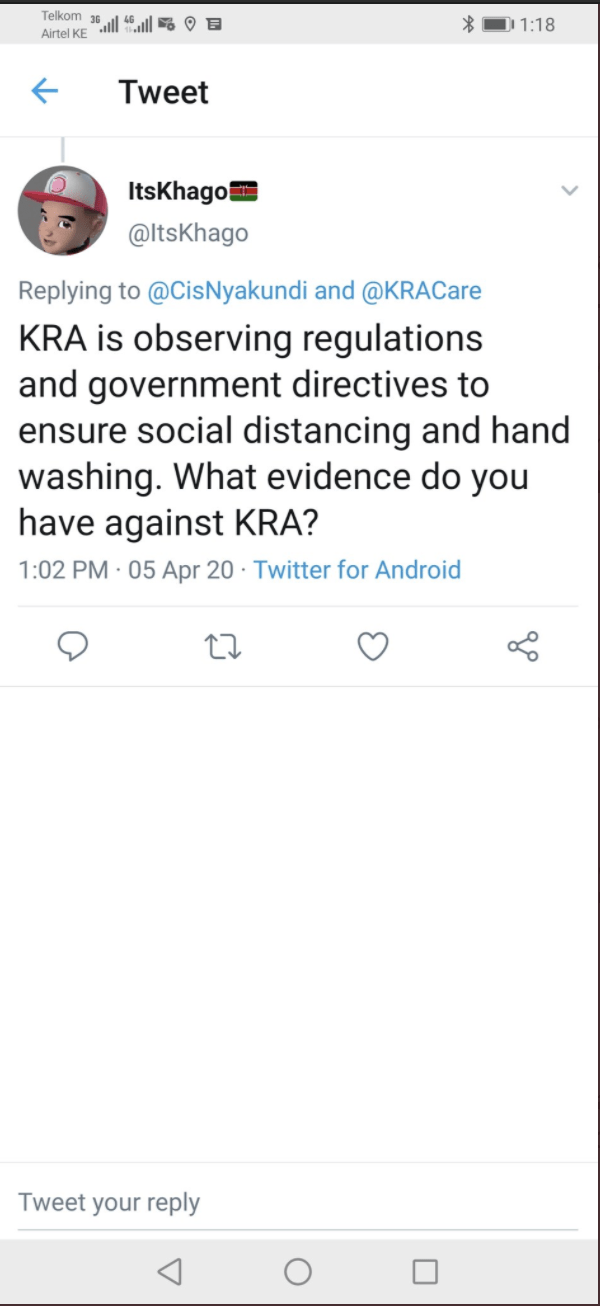Like the tweet with the heart icon
Image resolution: width=600 pixels, height=1306 pixels.
click(x=373, y=647)
